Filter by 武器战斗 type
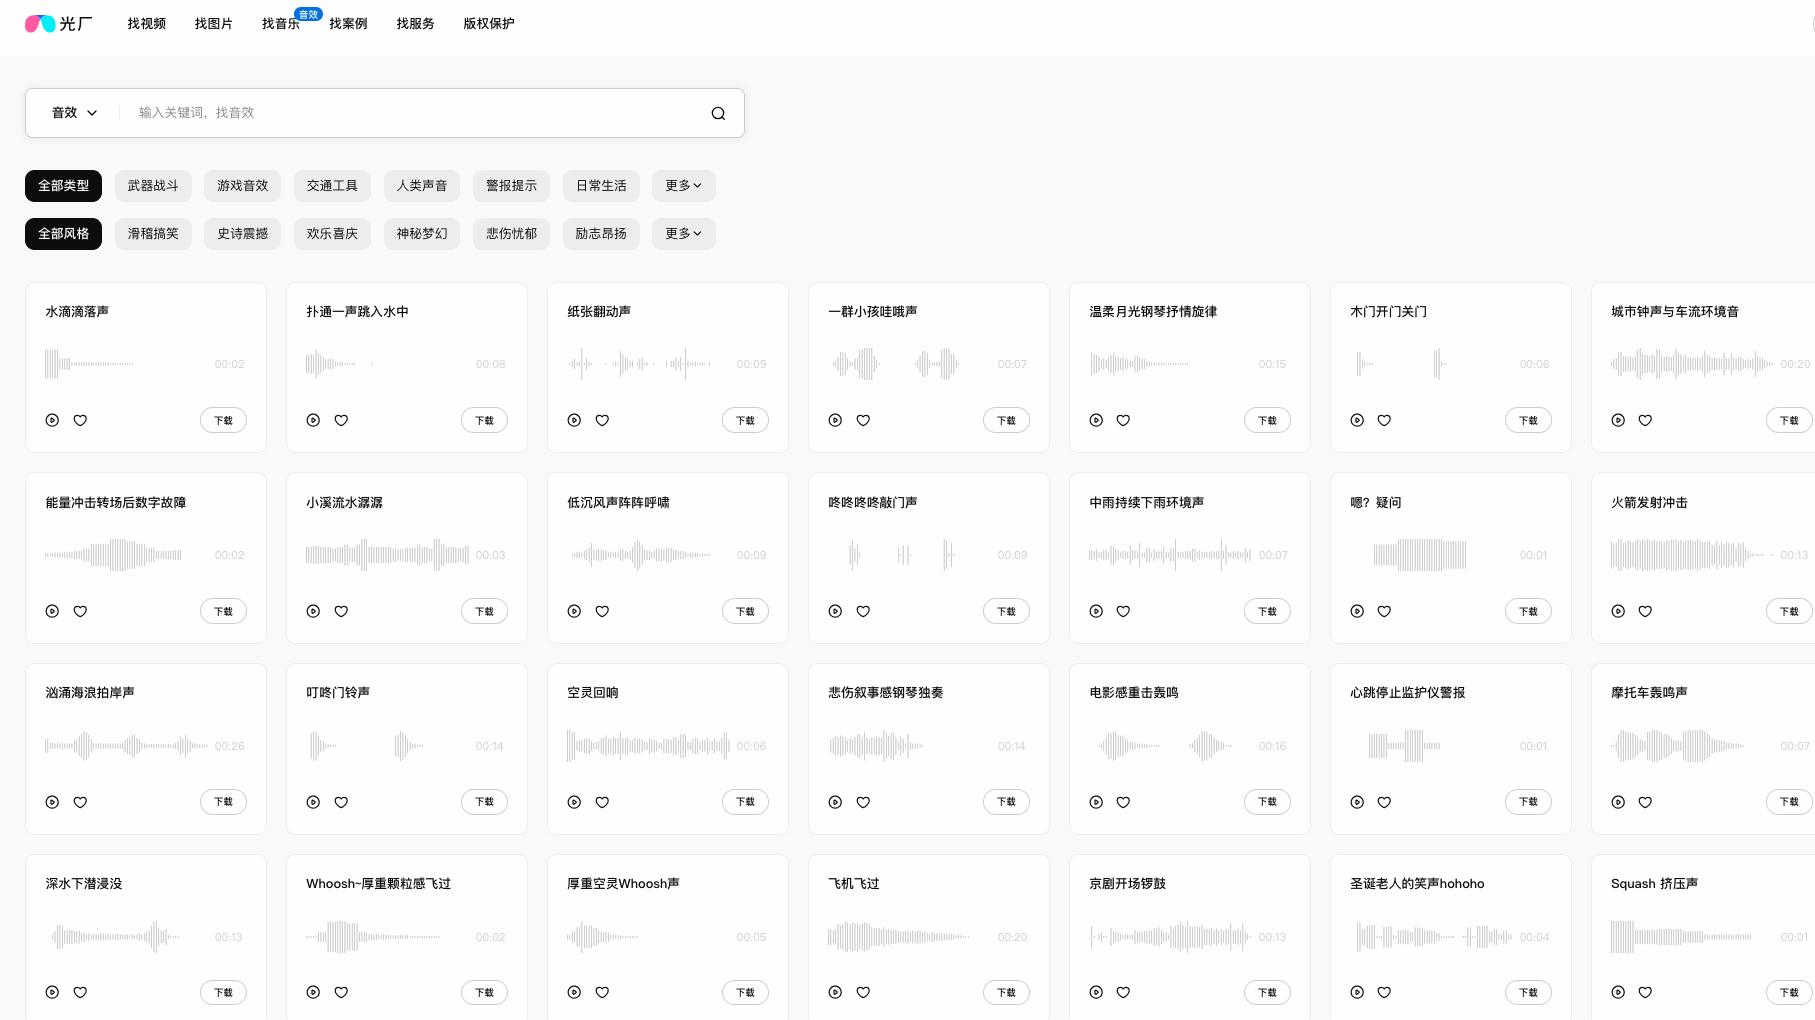 (153, 186)
